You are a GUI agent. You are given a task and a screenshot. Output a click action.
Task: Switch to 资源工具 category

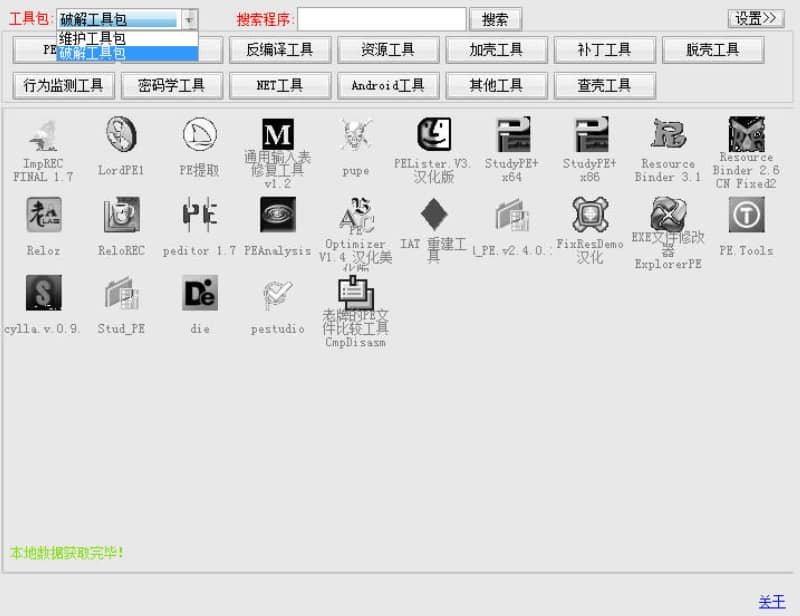tap(388, 50)
